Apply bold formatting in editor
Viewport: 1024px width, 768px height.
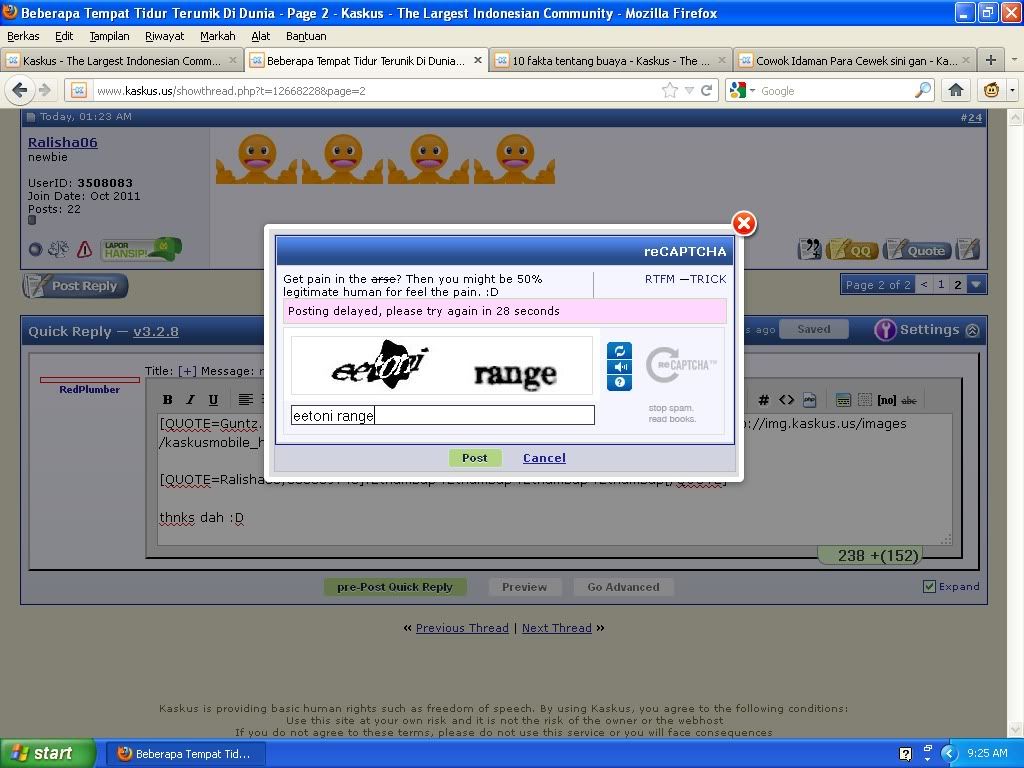(168, 400)
